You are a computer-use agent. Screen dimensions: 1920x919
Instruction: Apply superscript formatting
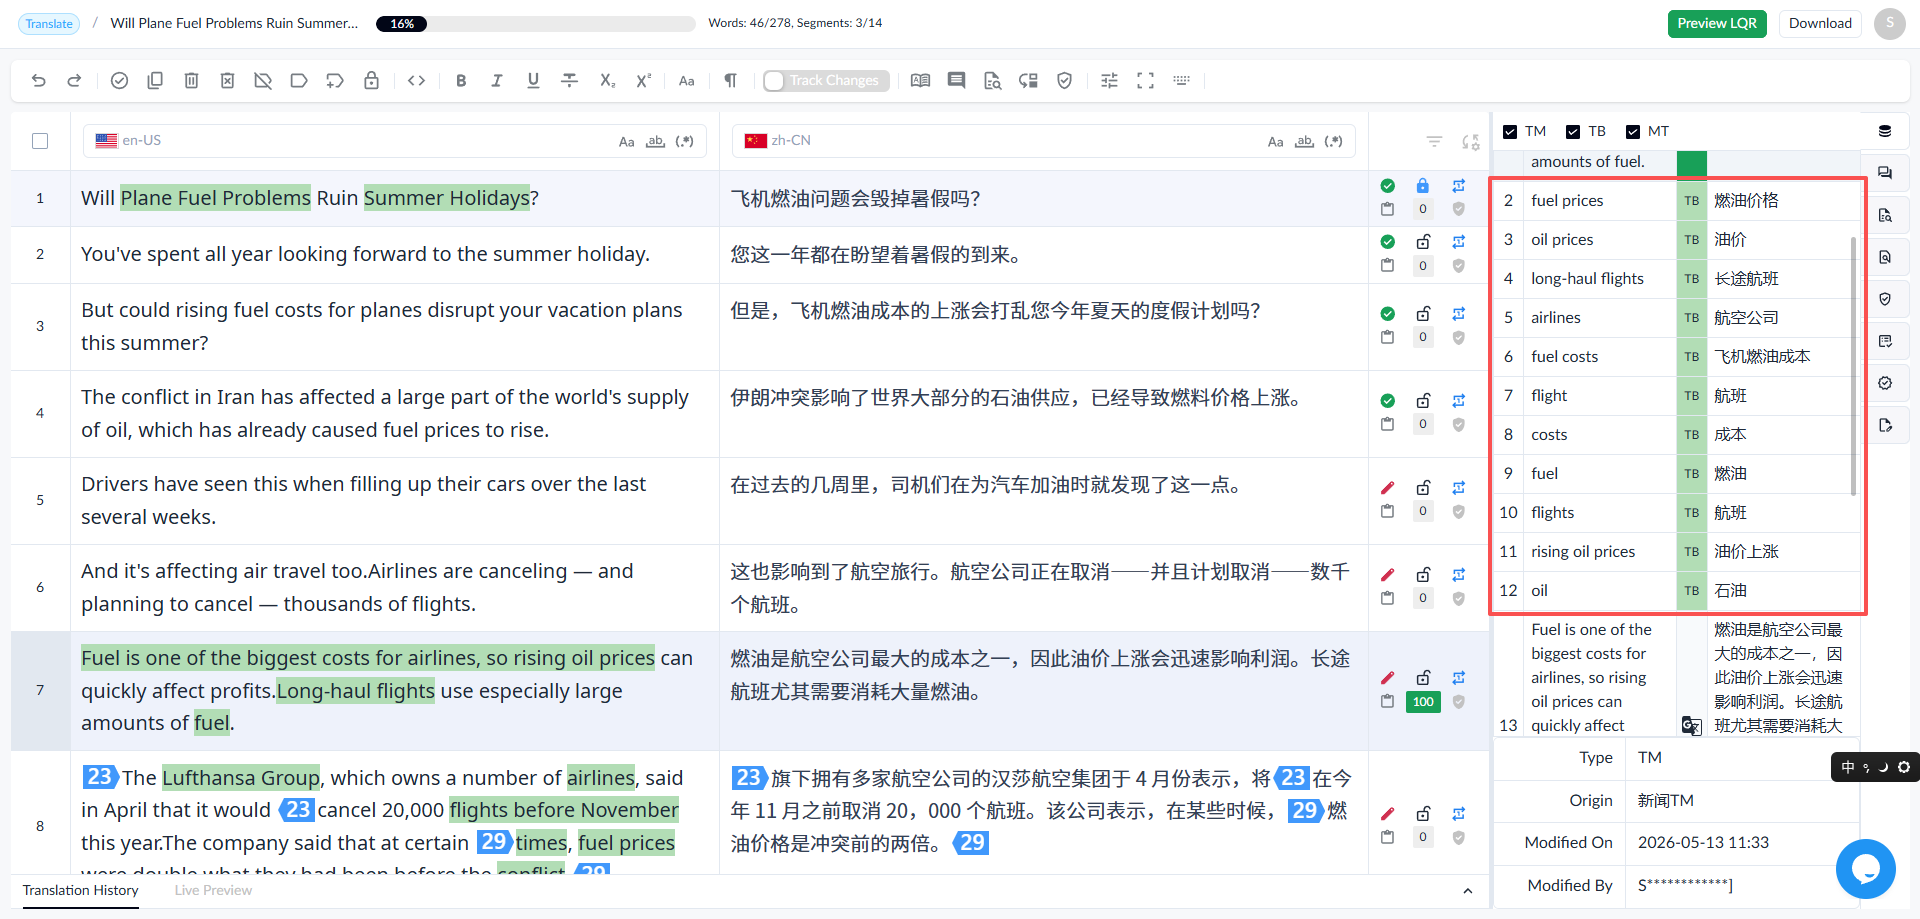[x=643, y=81]
